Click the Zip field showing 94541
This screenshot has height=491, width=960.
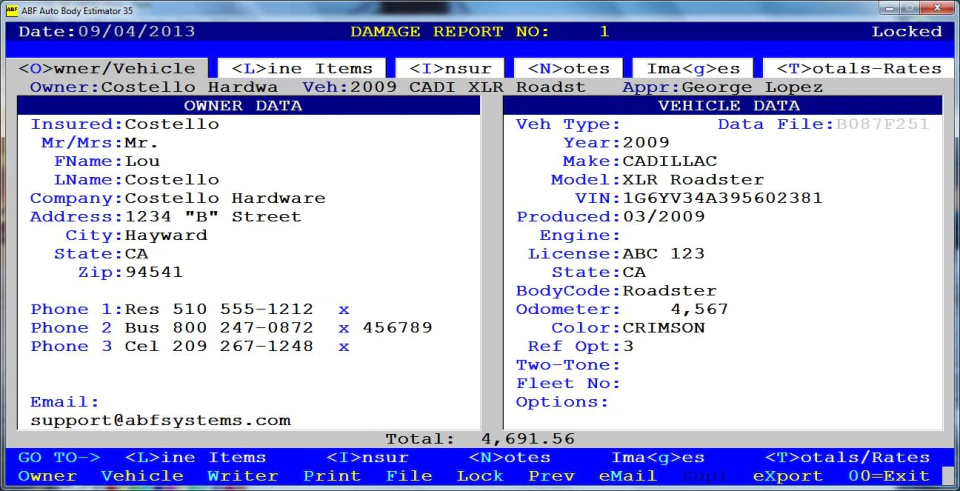point(154,272)
